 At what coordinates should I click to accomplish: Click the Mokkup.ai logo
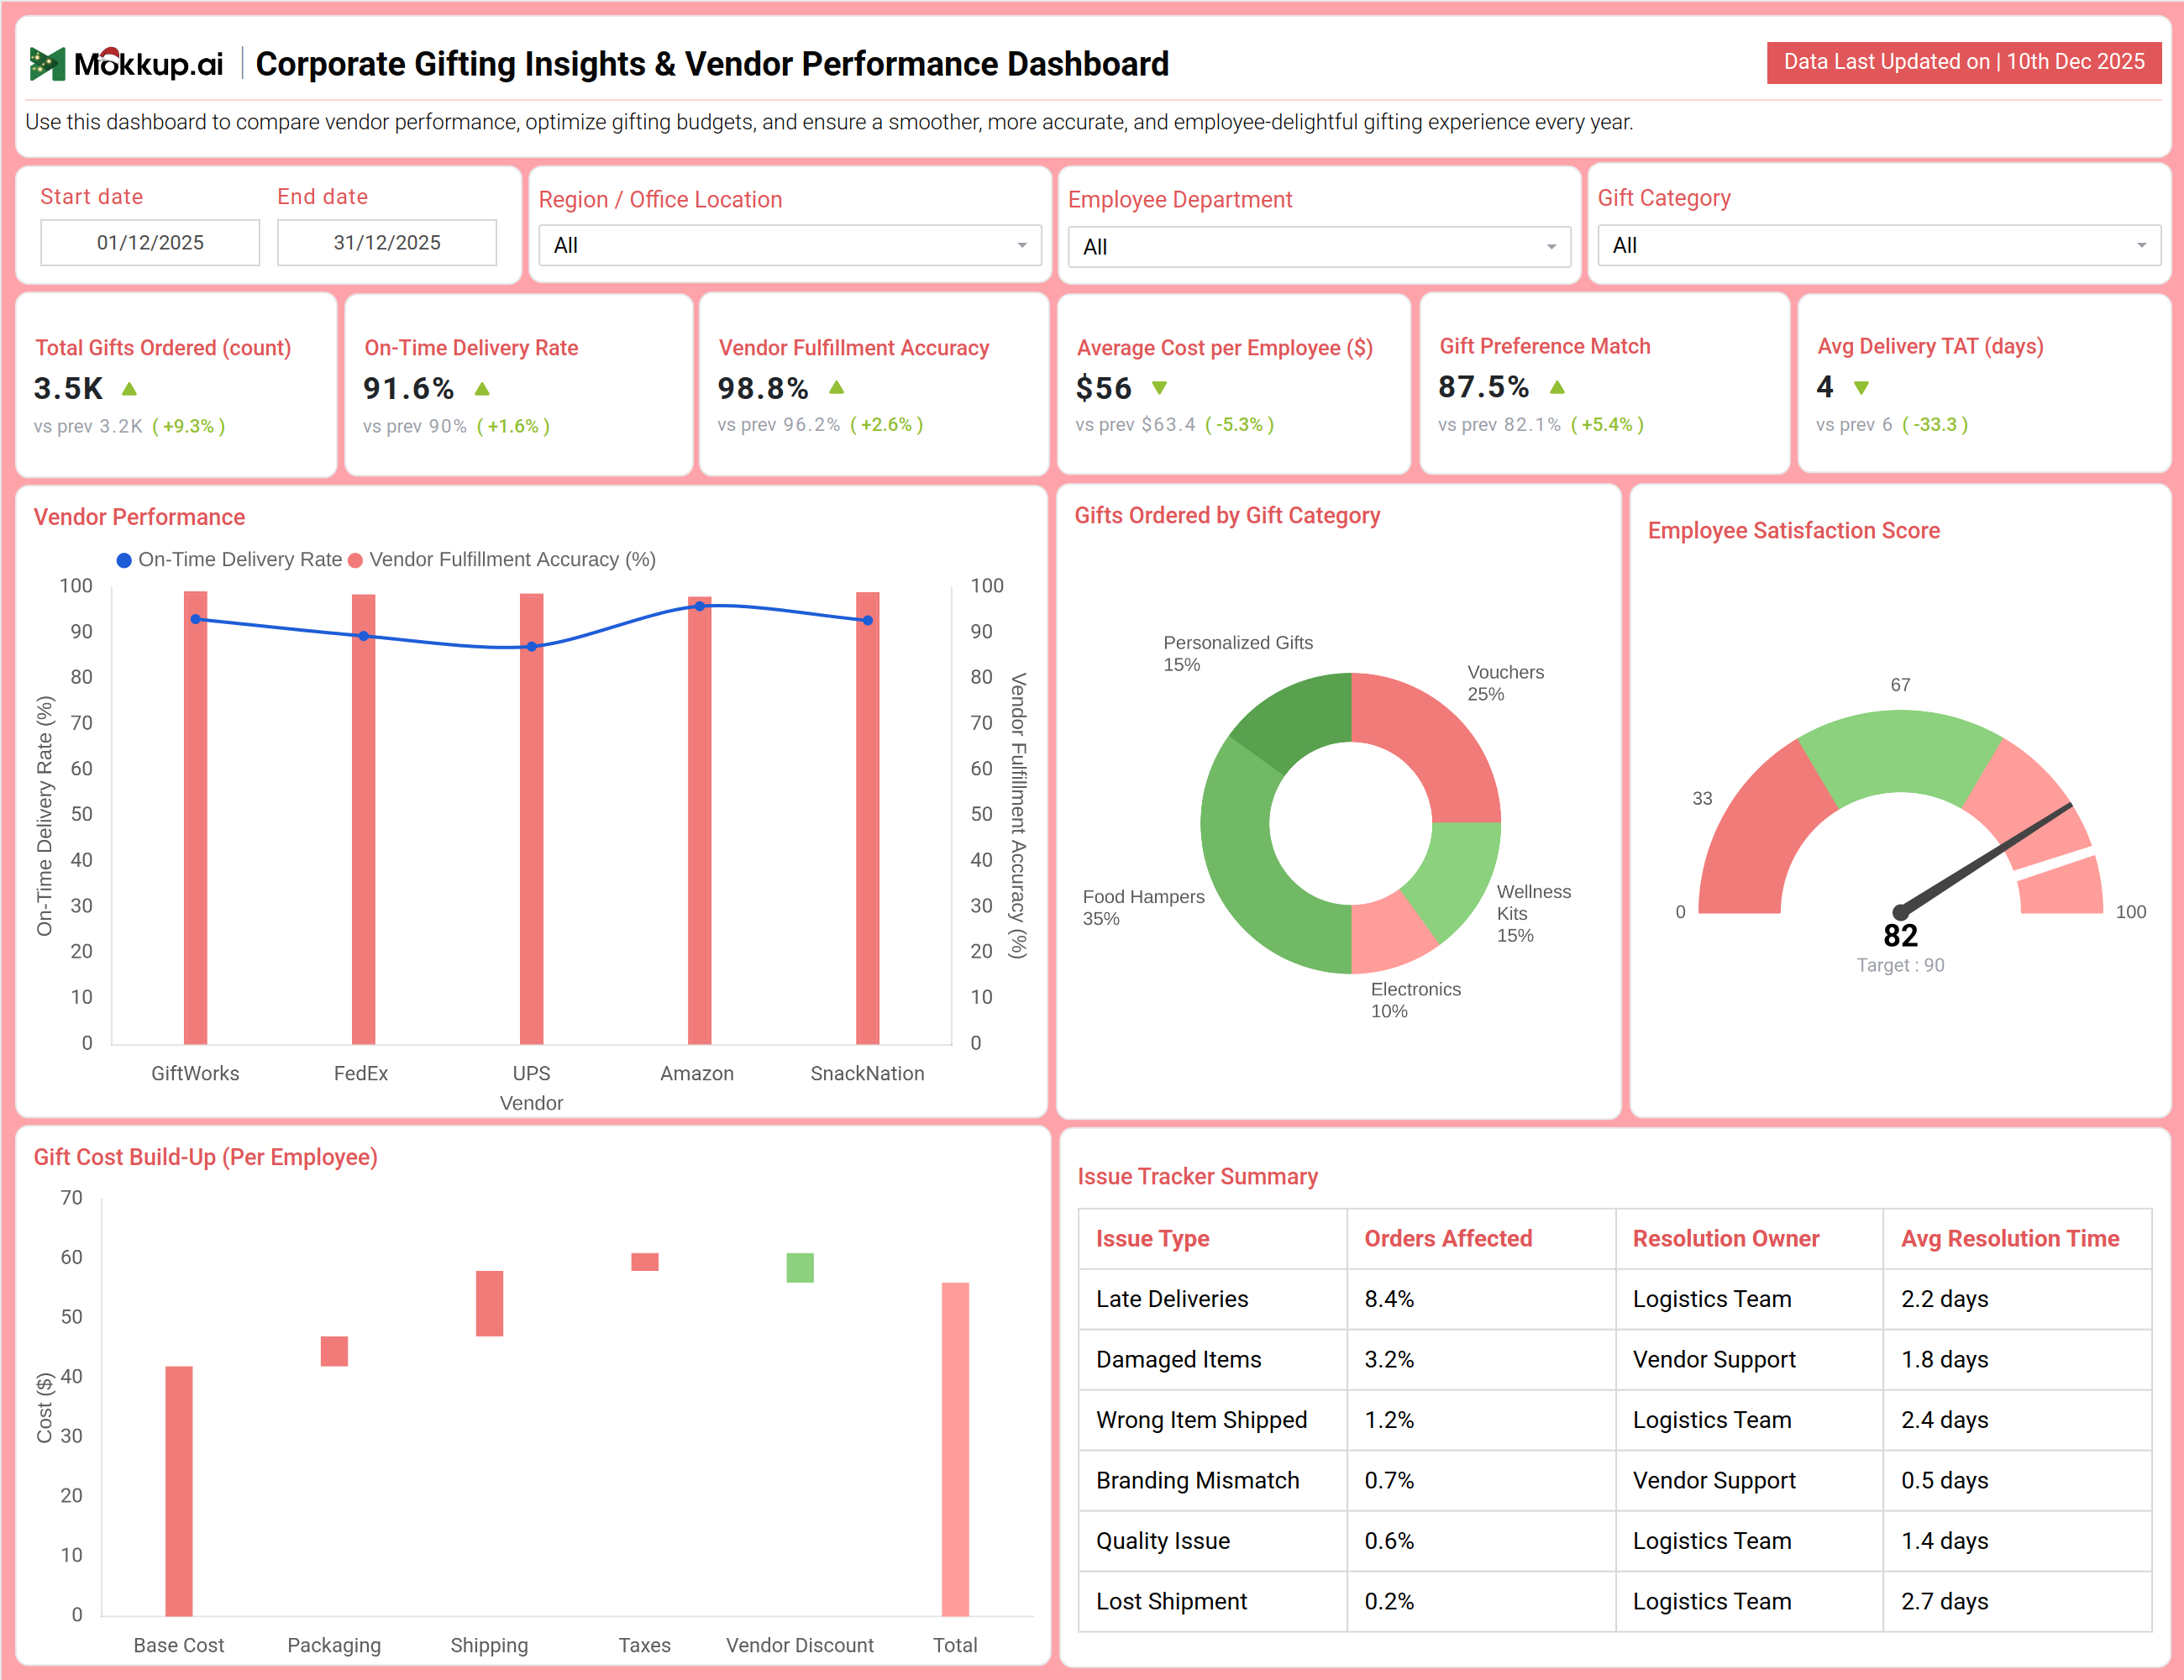click(126, 64)
